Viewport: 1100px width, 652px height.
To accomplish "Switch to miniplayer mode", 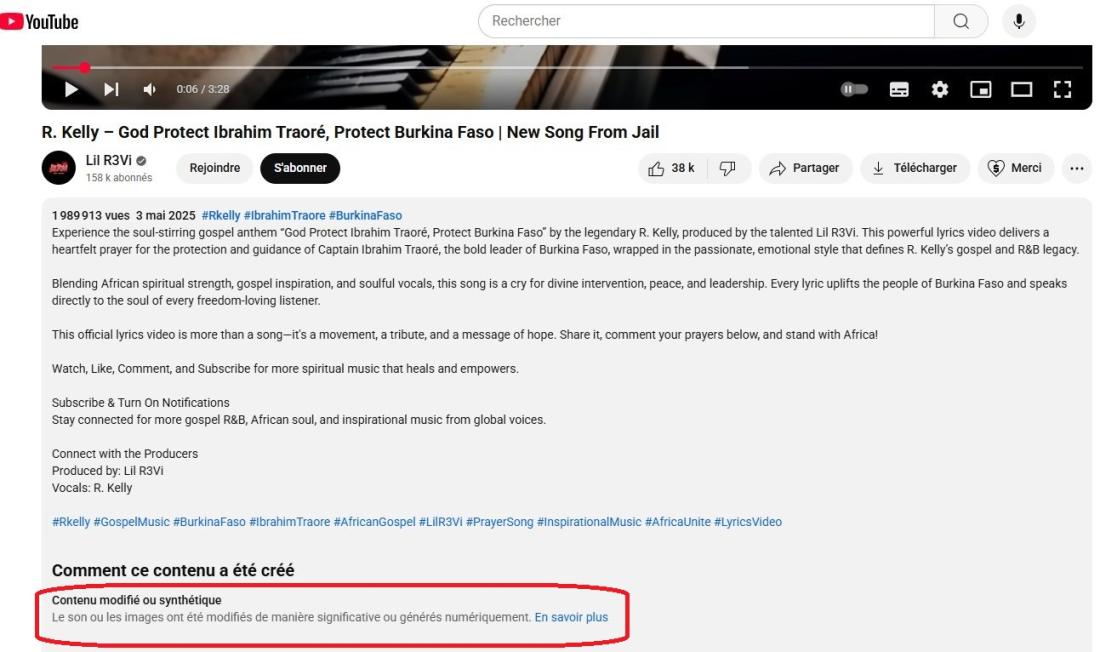I will [x=980, y=89].
